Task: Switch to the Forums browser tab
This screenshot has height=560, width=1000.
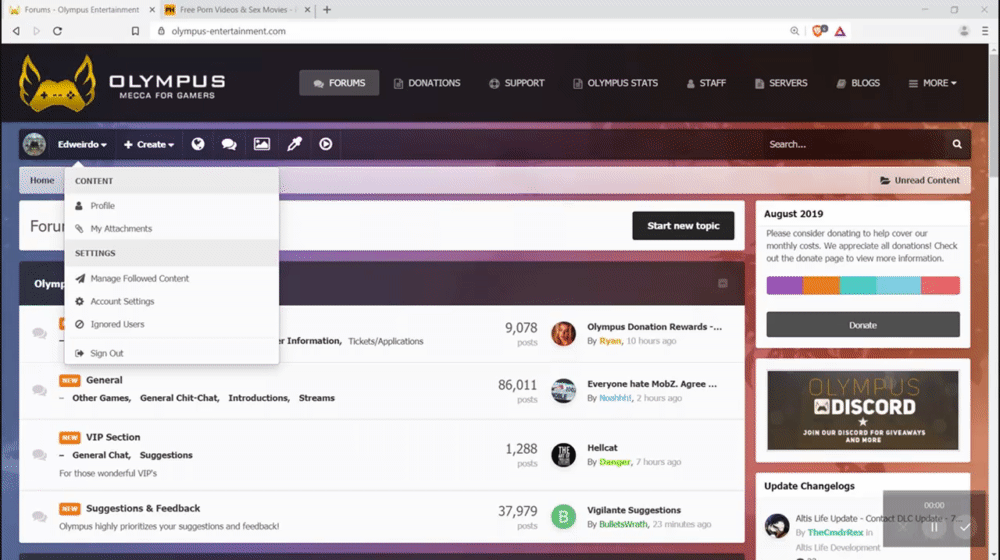Action: [81, 10]
